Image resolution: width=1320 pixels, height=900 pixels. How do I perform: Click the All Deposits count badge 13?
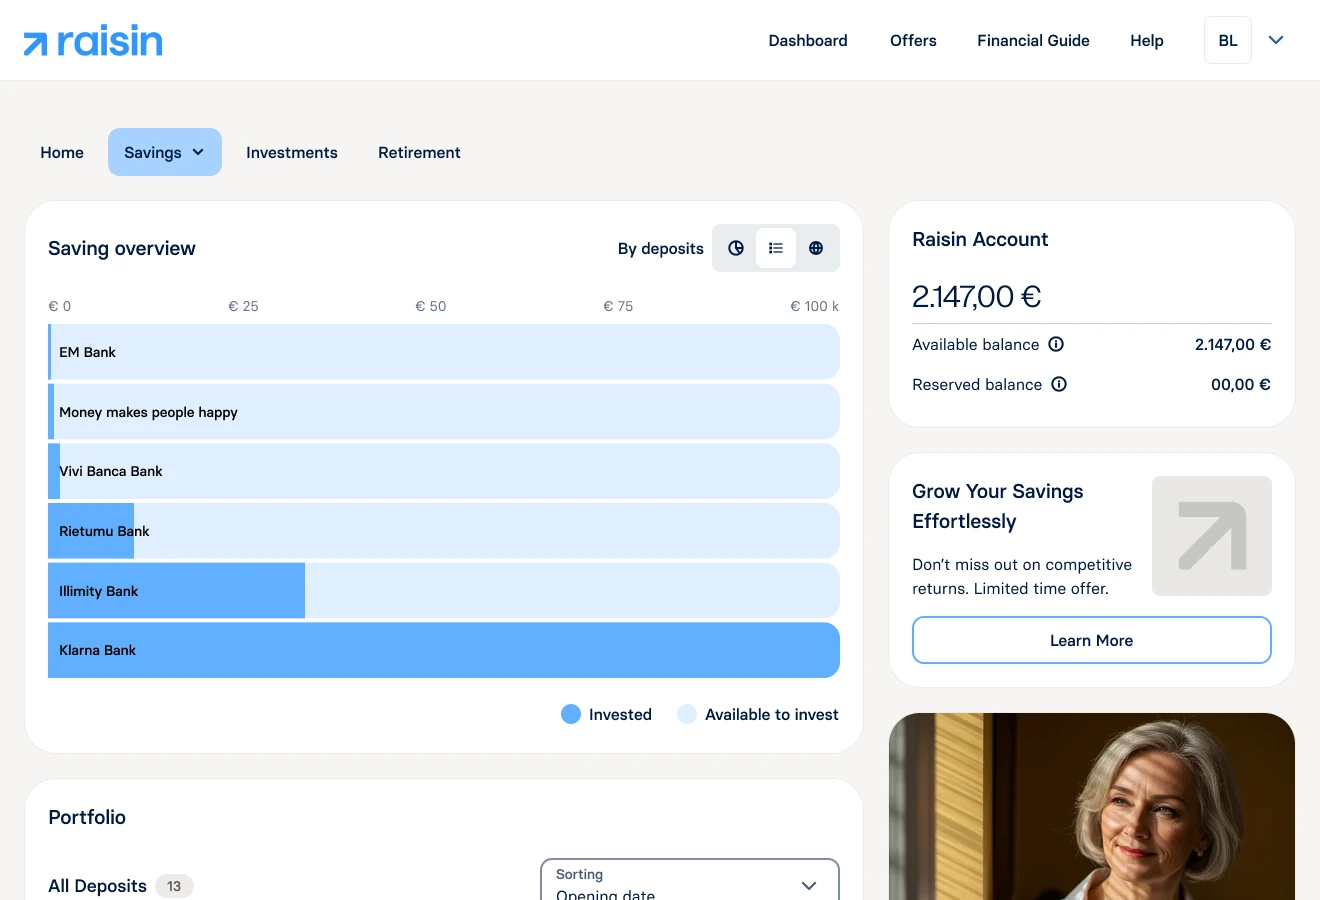[174, 886]
